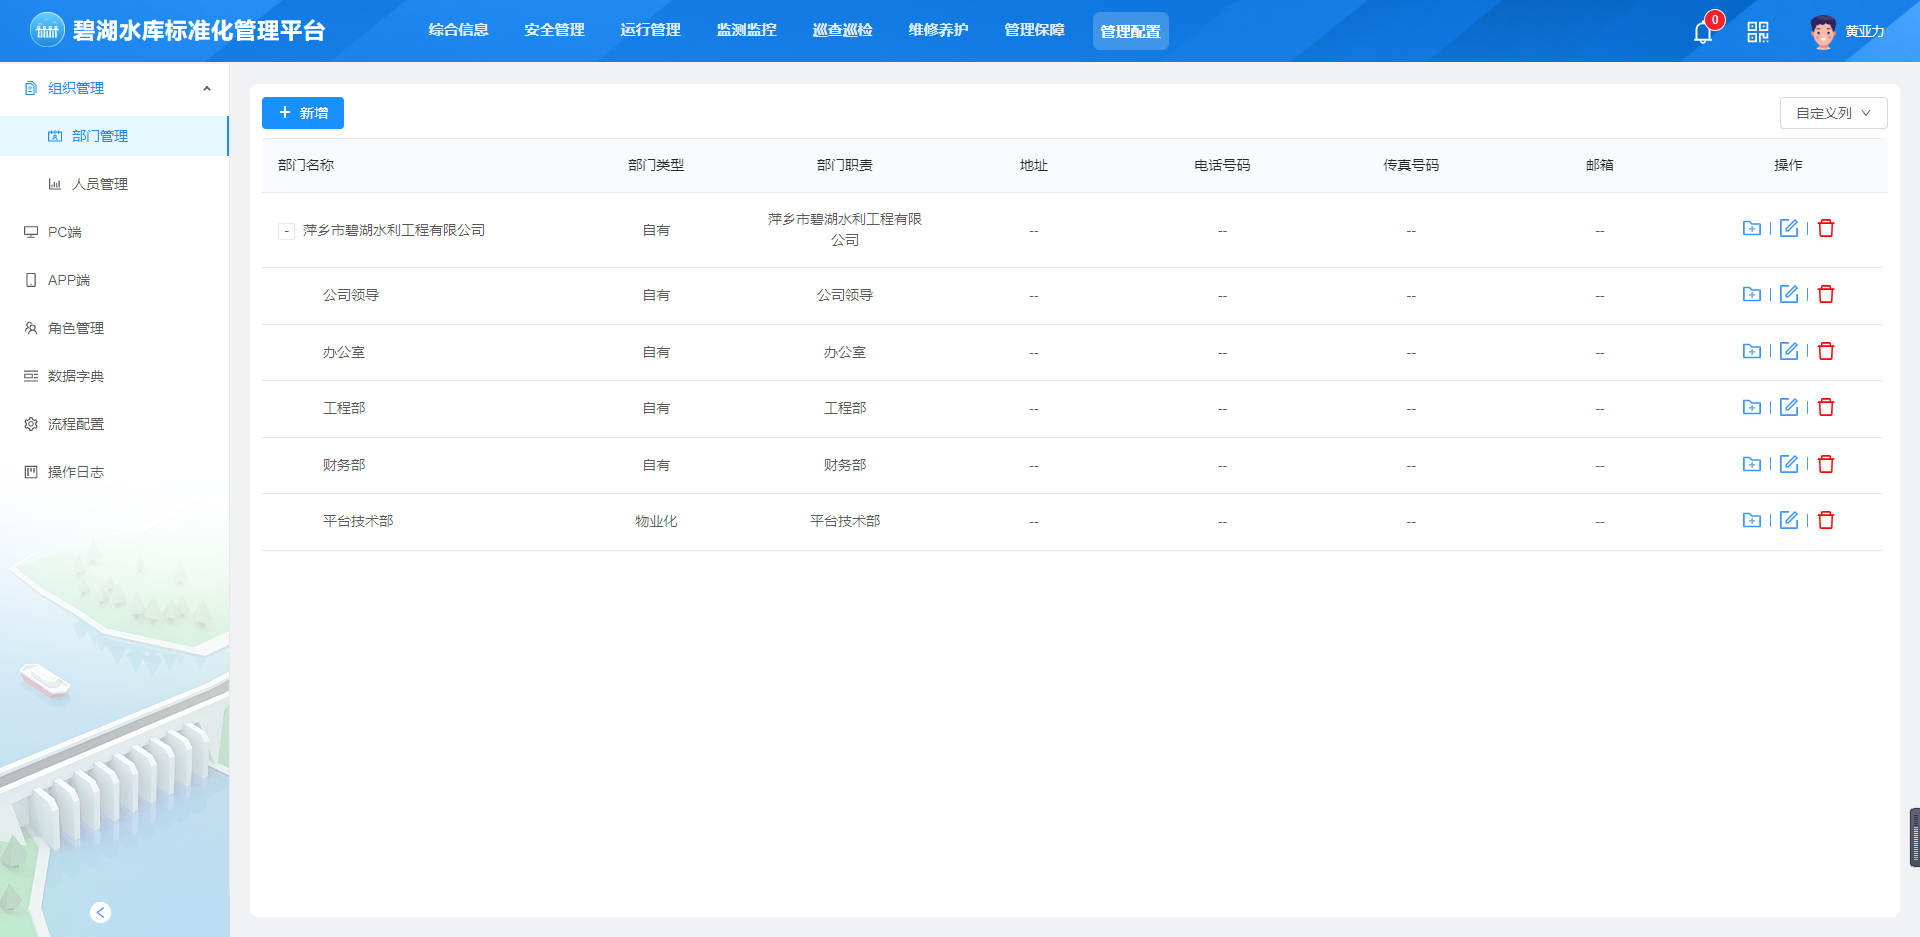Screen dimensions: 1920x937
Task: Delete the 财务部 department
Action: tap(1826, 464)
